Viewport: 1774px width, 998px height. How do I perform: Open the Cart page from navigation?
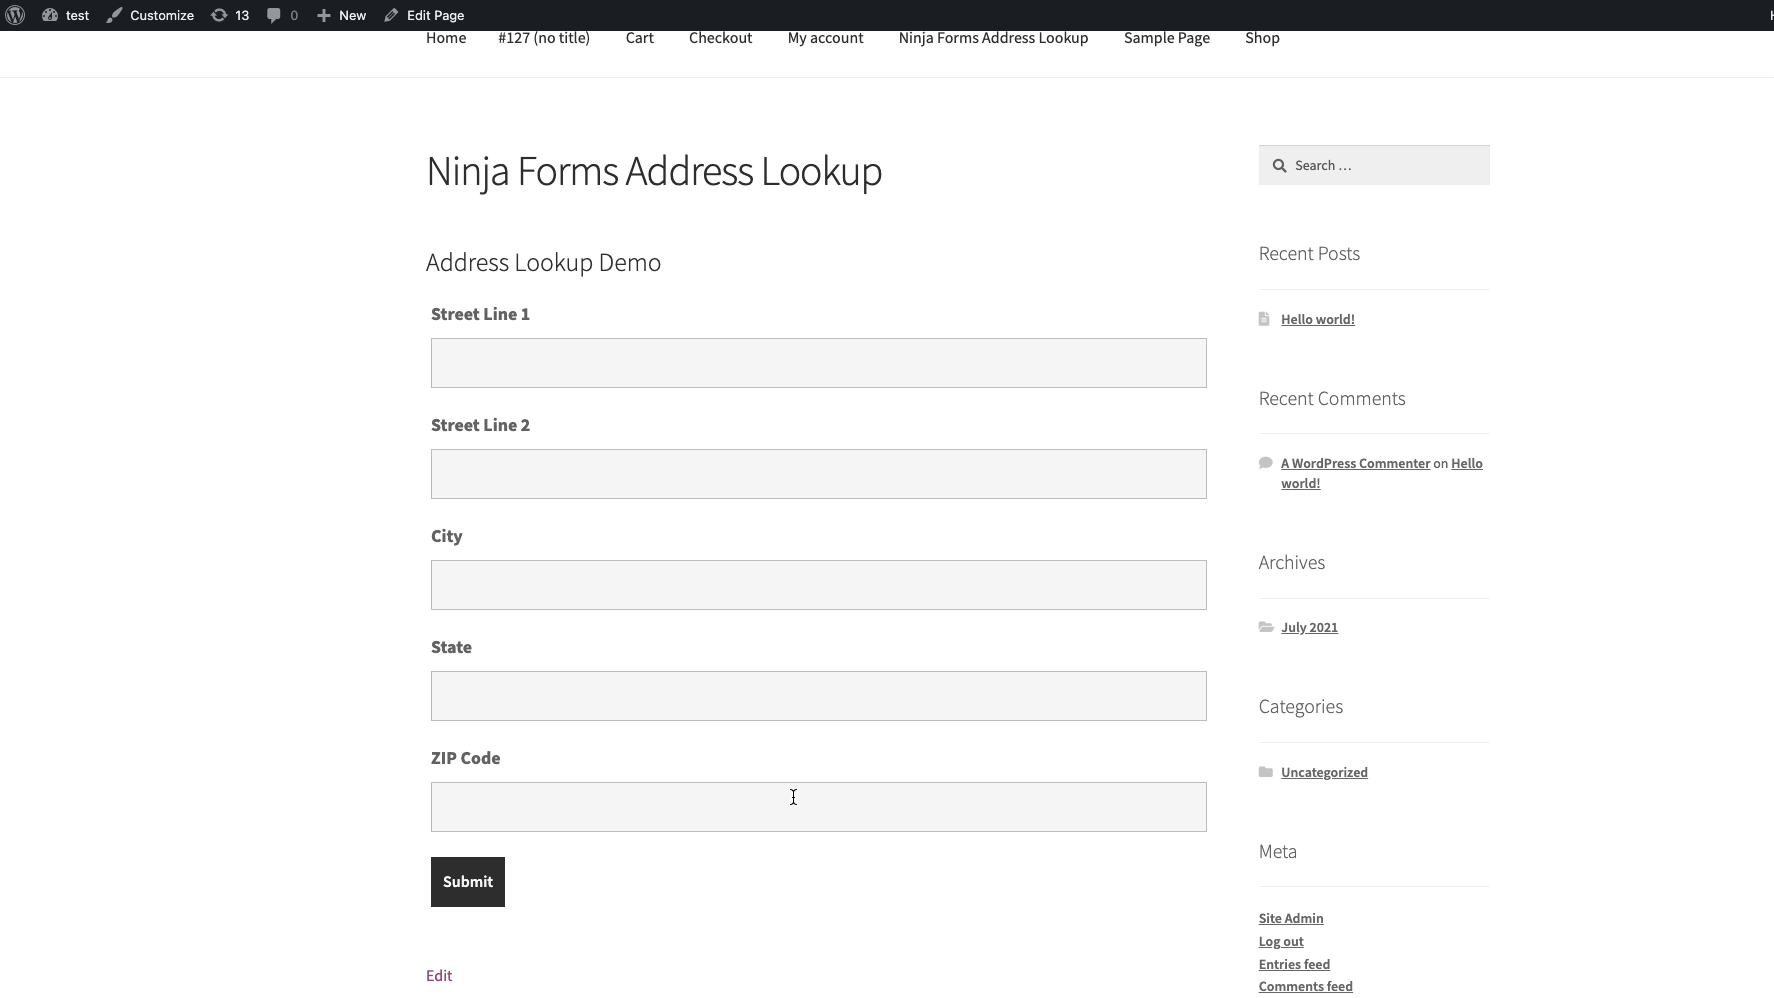click(x=639, y=38)
